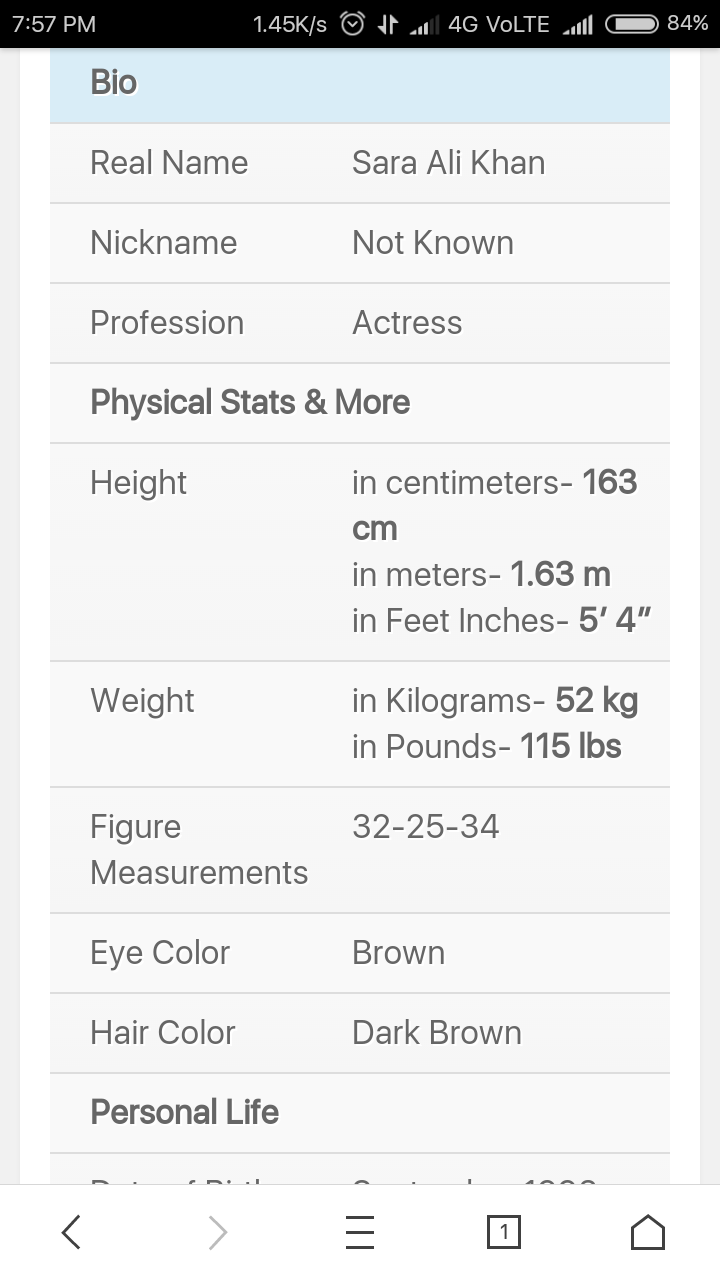
Task: Tap the 32-25-34 figure measurements value
Action: pyautogui.click(x=425, y=827)
